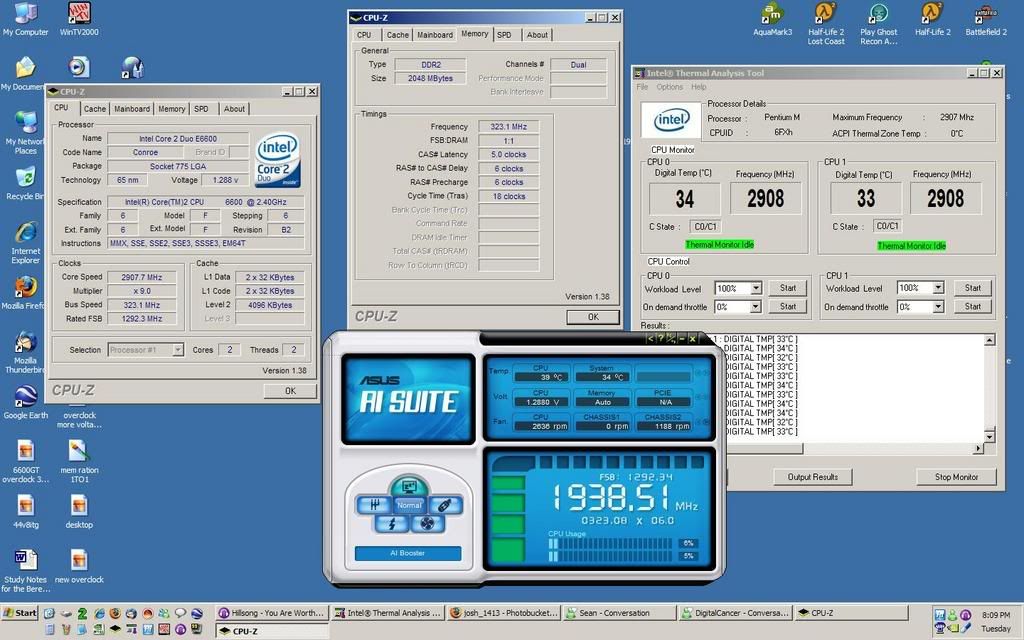Click the Stop Monitor button
The image size is (1024, 640).
(956, 477)
